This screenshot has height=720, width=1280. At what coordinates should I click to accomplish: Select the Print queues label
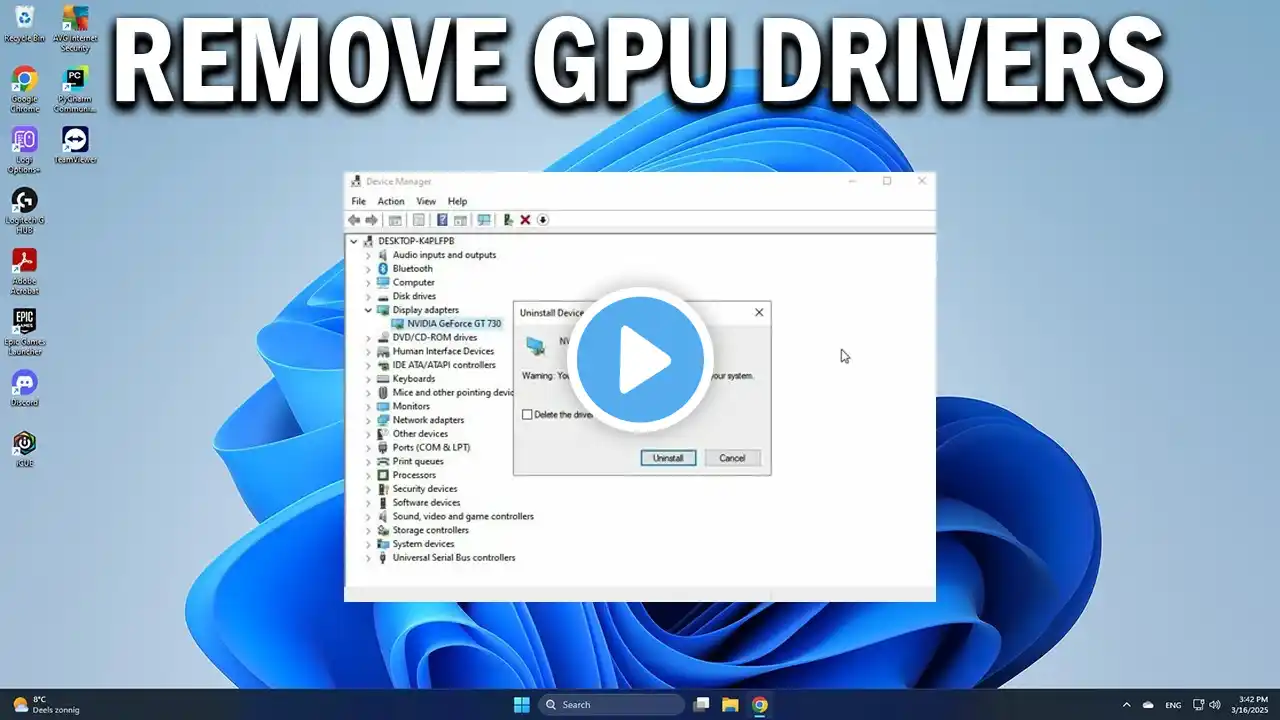point(418,461)
